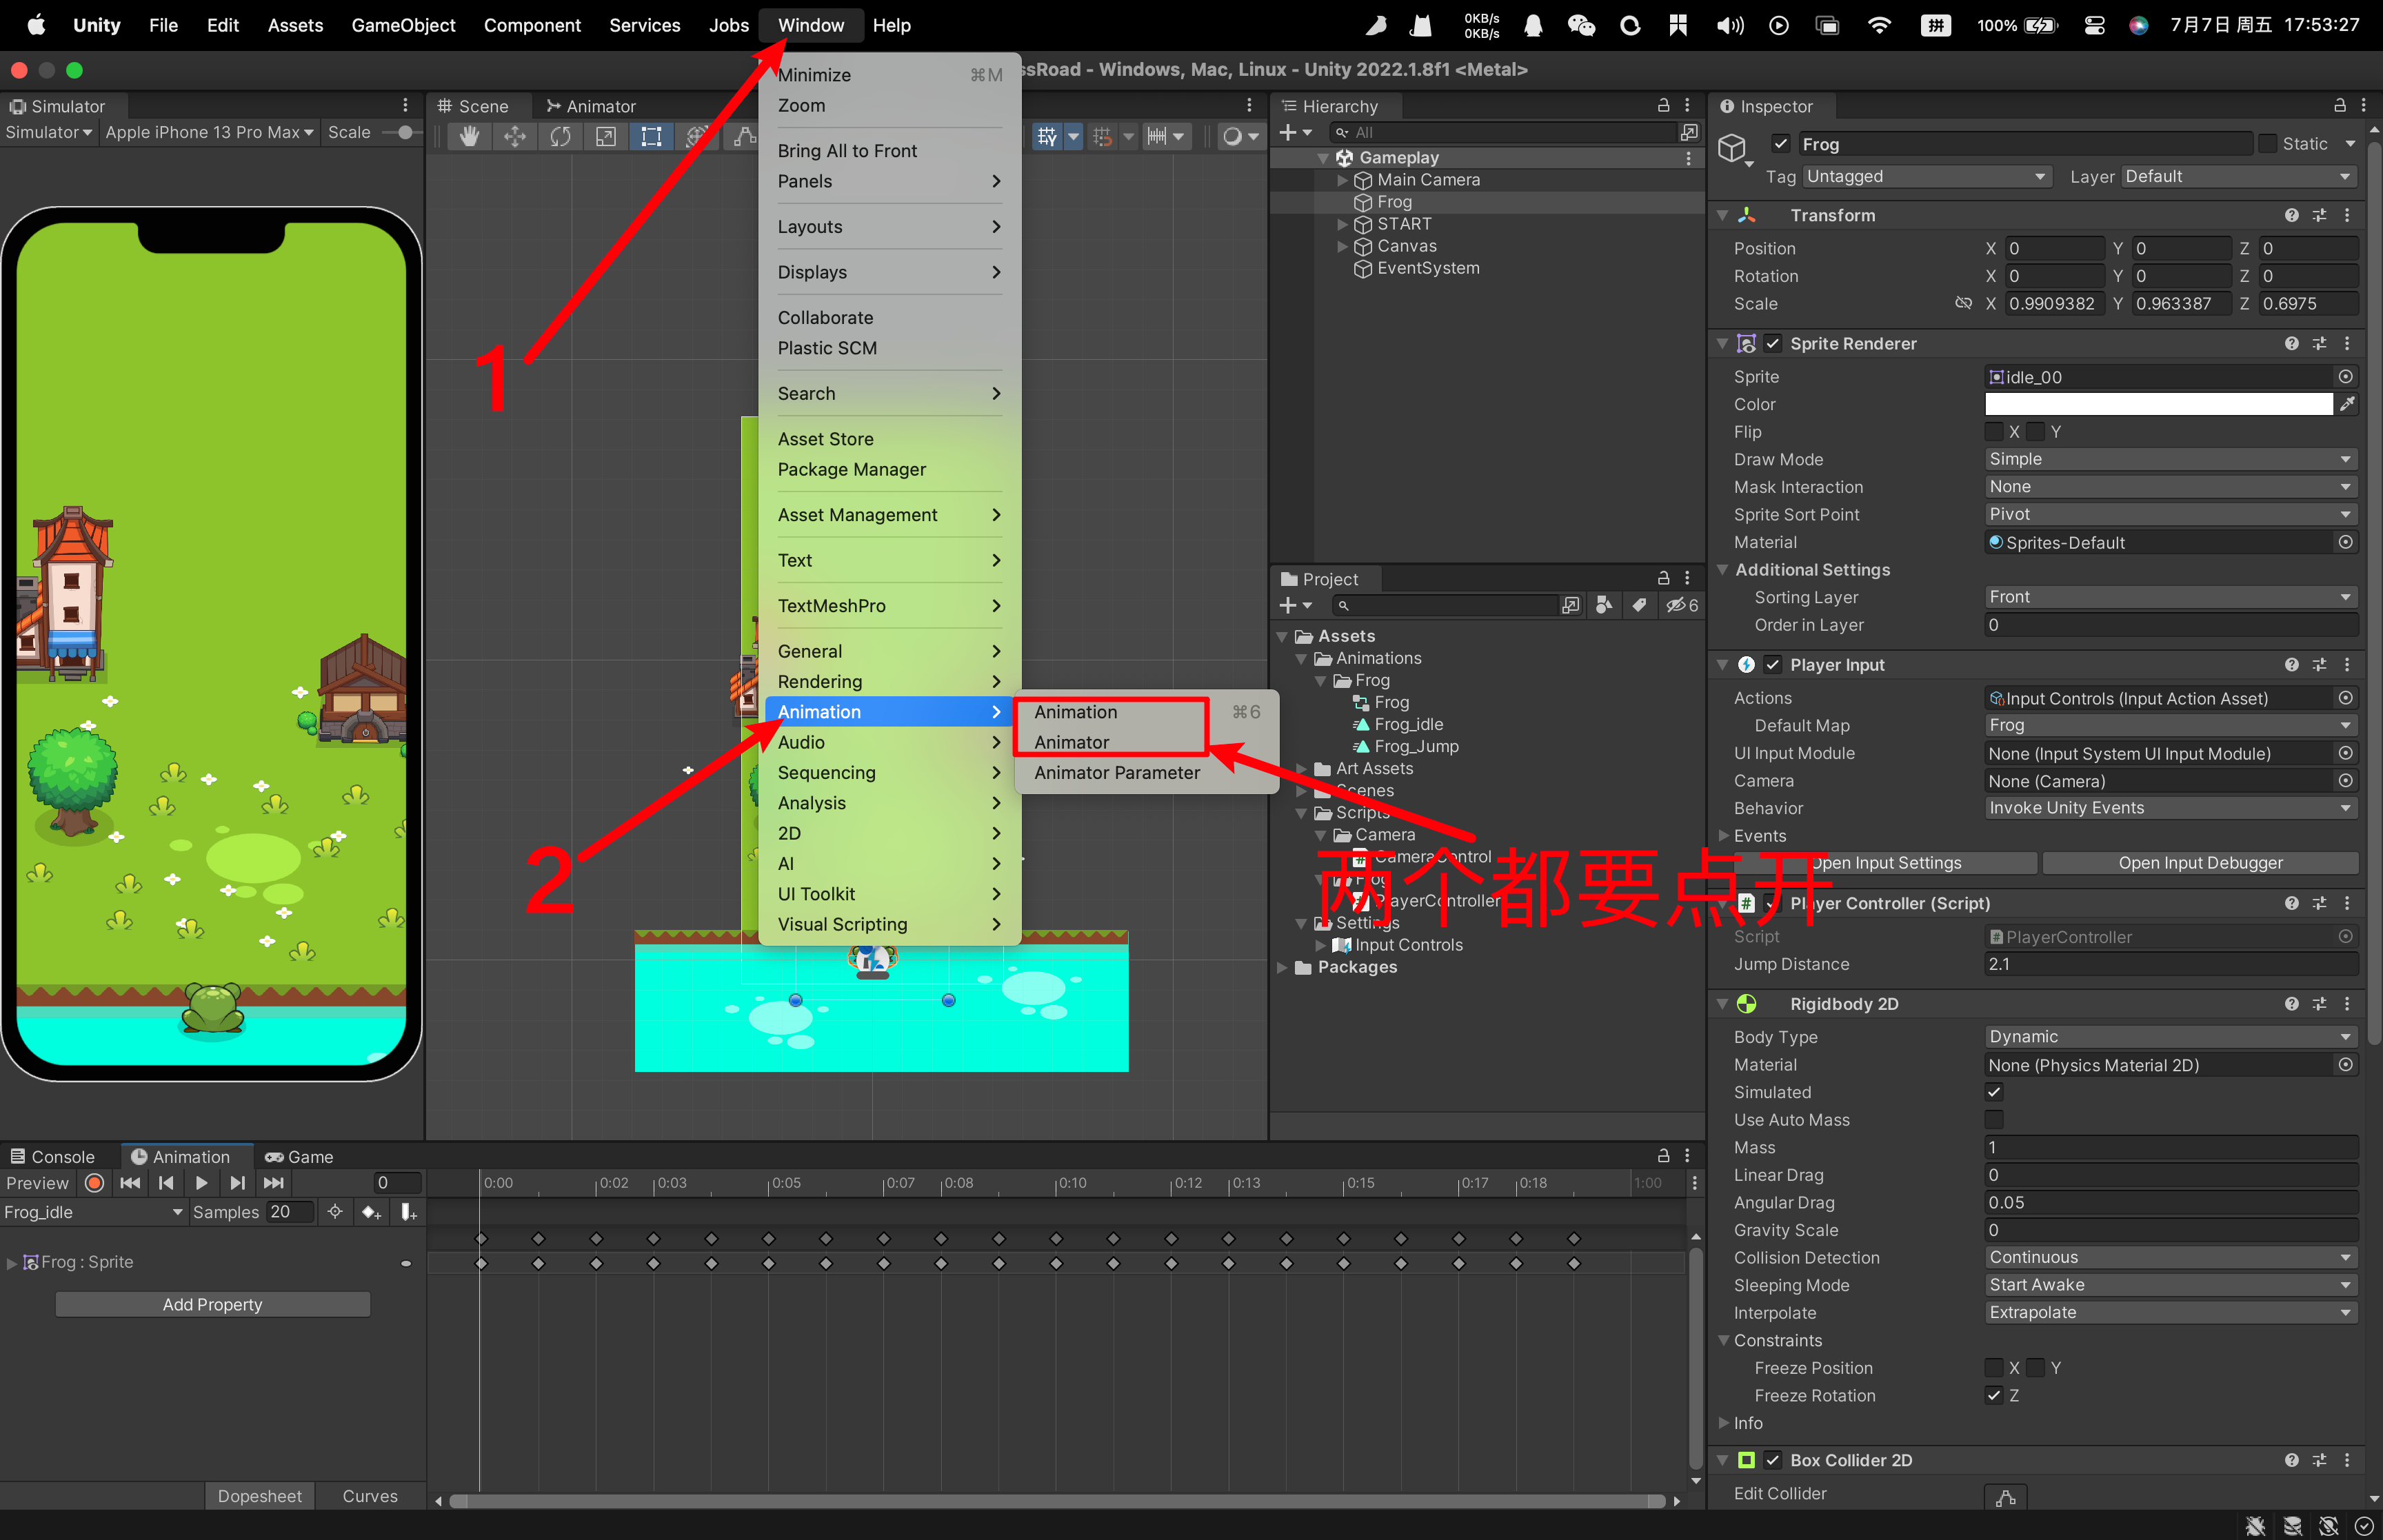Switch to the Game tab
The height and width of the screenshot is (1540, 2383).
[299, 1157]
